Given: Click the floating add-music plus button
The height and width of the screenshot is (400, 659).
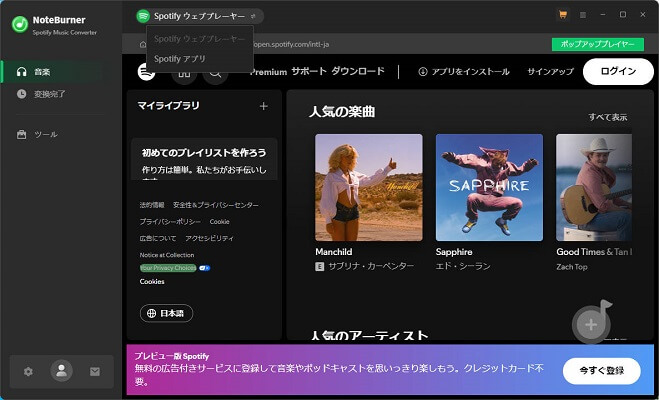Looking at the screenshot, I should coord(591,324).
